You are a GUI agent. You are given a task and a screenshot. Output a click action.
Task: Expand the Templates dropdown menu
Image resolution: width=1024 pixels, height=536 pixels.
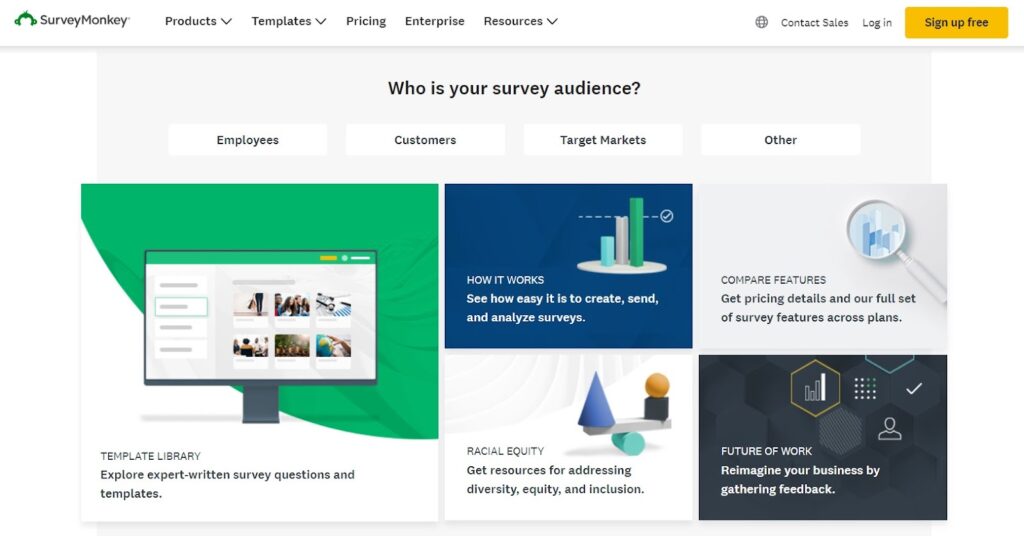[x=289, y=21]
